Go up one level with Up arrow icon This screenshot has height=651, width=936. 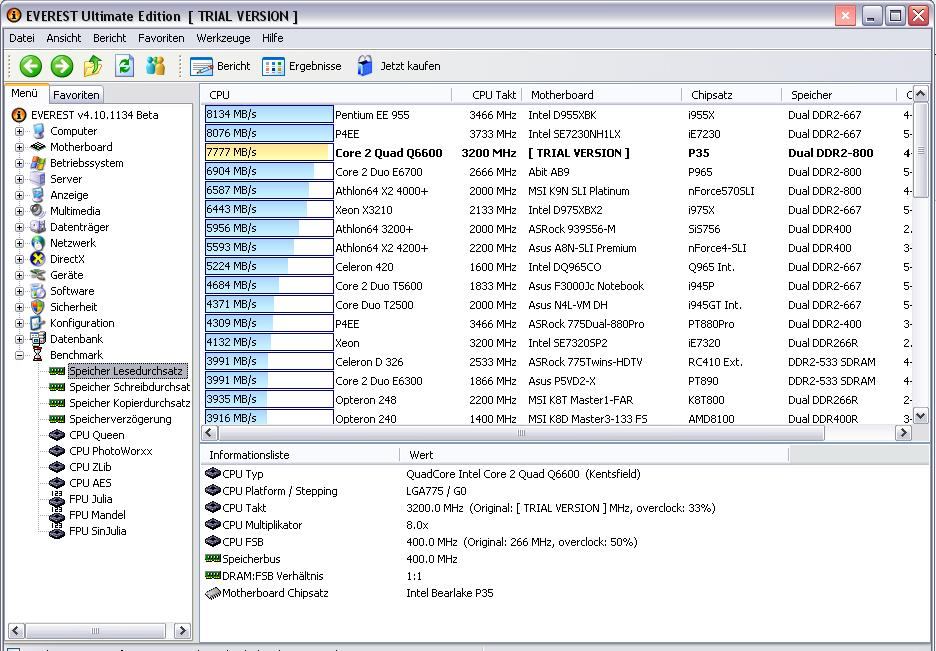coord(93,66)
